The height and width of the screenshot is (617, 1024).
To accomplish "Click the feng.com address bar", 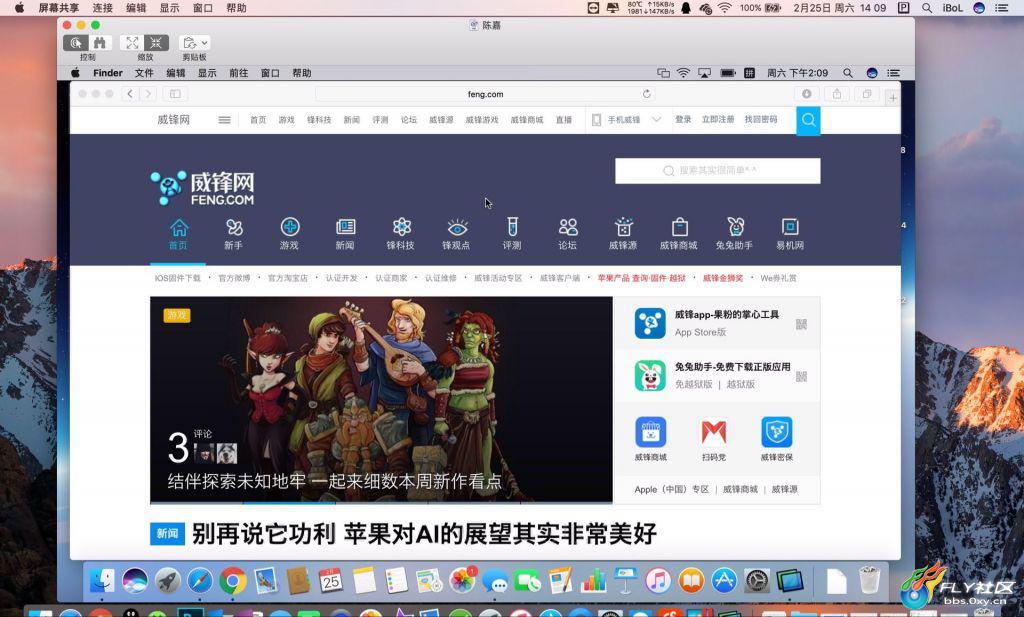I will tap(485, 94).
